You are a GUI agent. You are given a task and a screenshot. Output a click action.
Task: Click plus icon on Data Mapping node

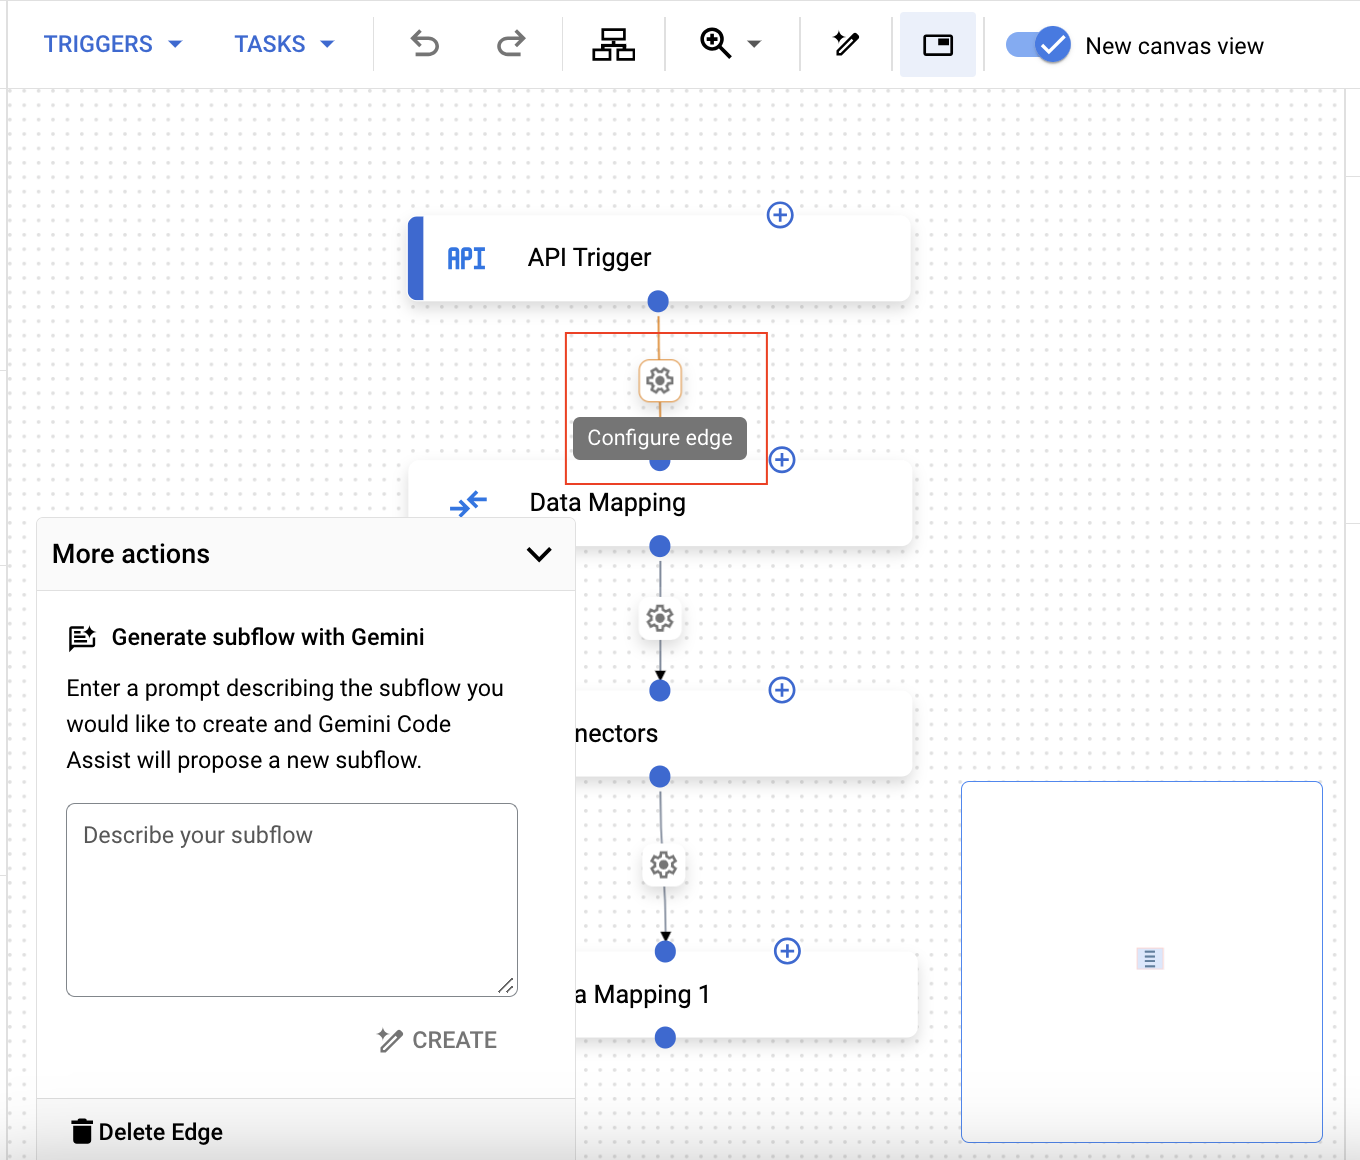coord(782,460)
